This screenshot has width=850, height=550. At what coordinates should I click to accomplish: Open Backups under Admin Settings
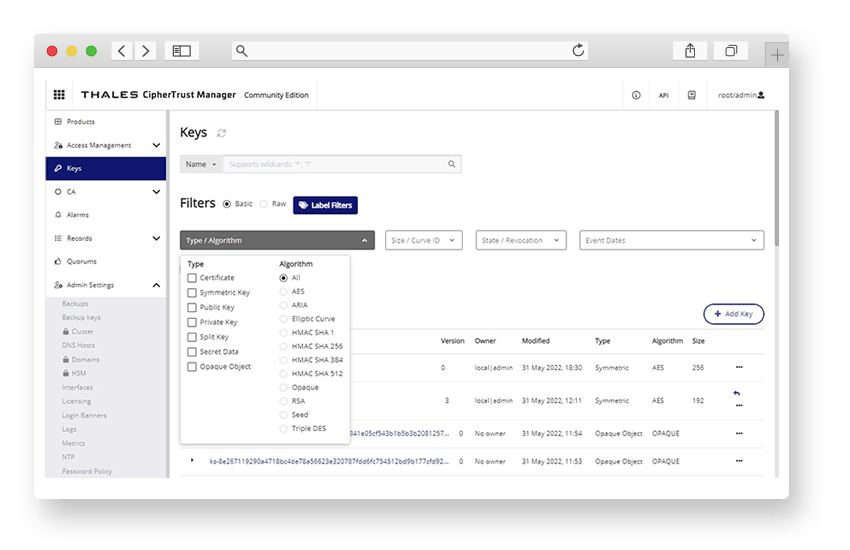click(75, 303)
